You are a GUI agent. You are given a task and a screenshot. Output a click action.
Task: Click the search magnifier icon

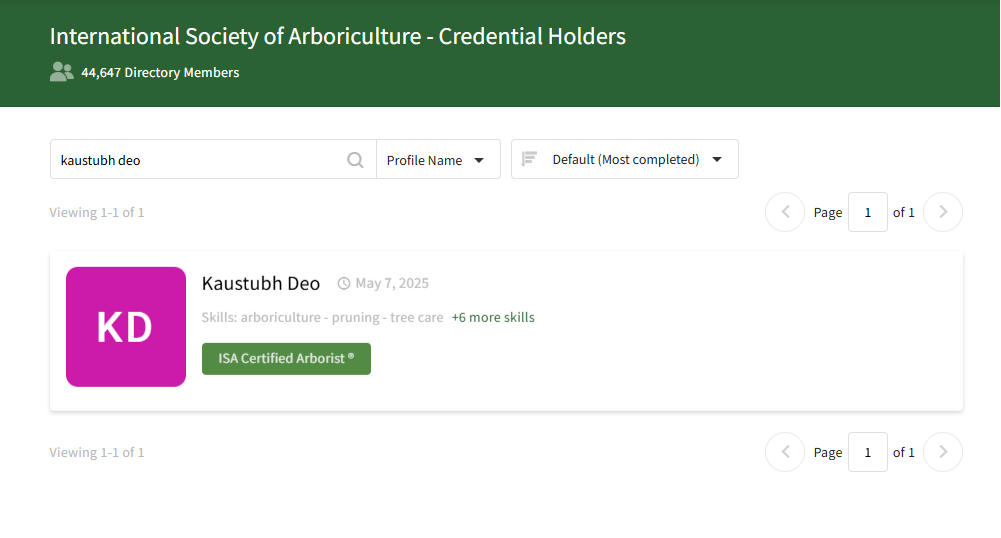(355, 160)
